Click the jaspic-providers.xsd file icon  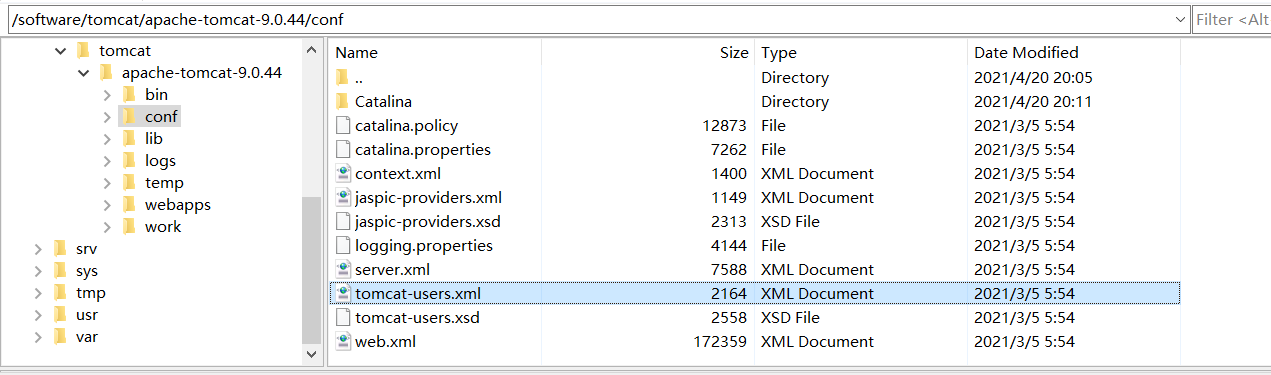(343, 222)
